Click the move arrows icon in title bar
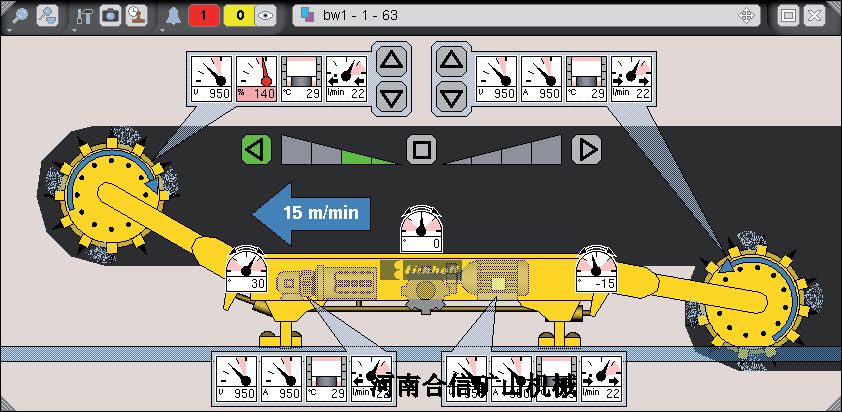Viewport: 842px width, 412px height. click(x=746, y=16)
